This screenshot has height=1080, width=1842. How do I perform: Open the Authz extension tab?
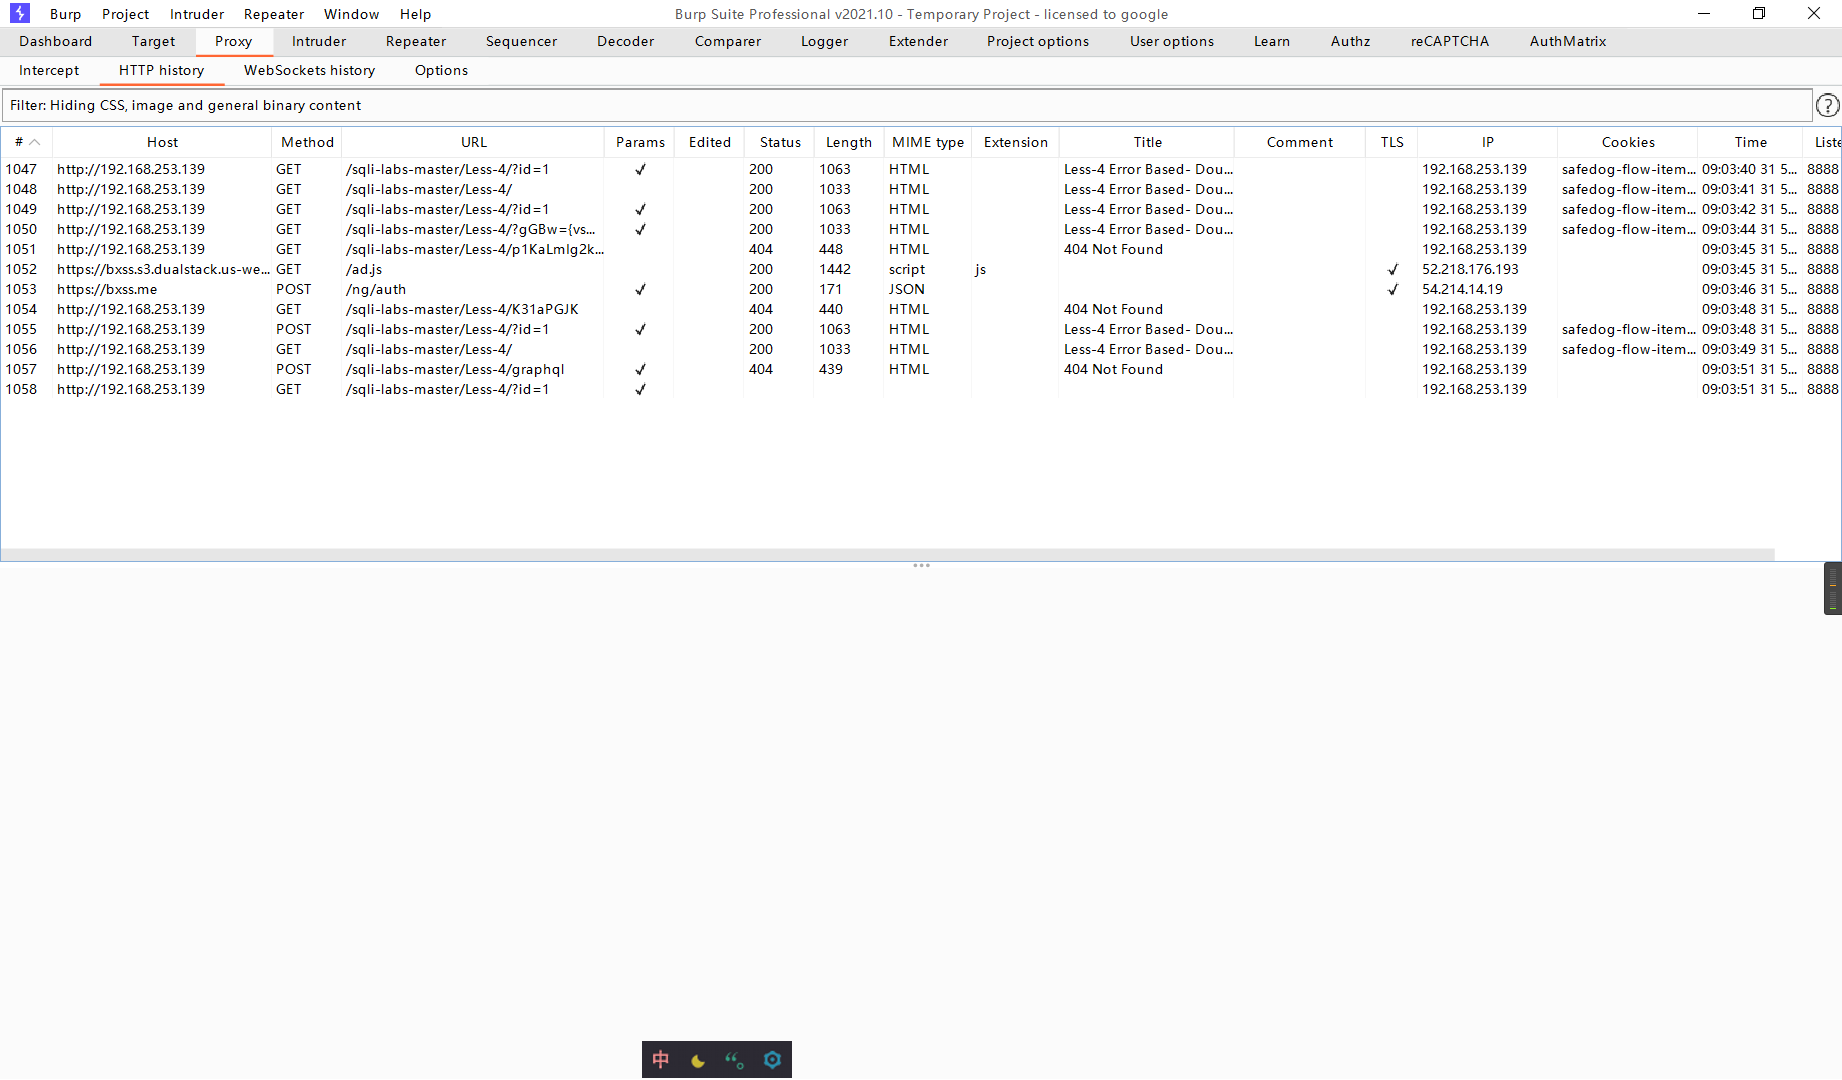[x=1351, y=41]
